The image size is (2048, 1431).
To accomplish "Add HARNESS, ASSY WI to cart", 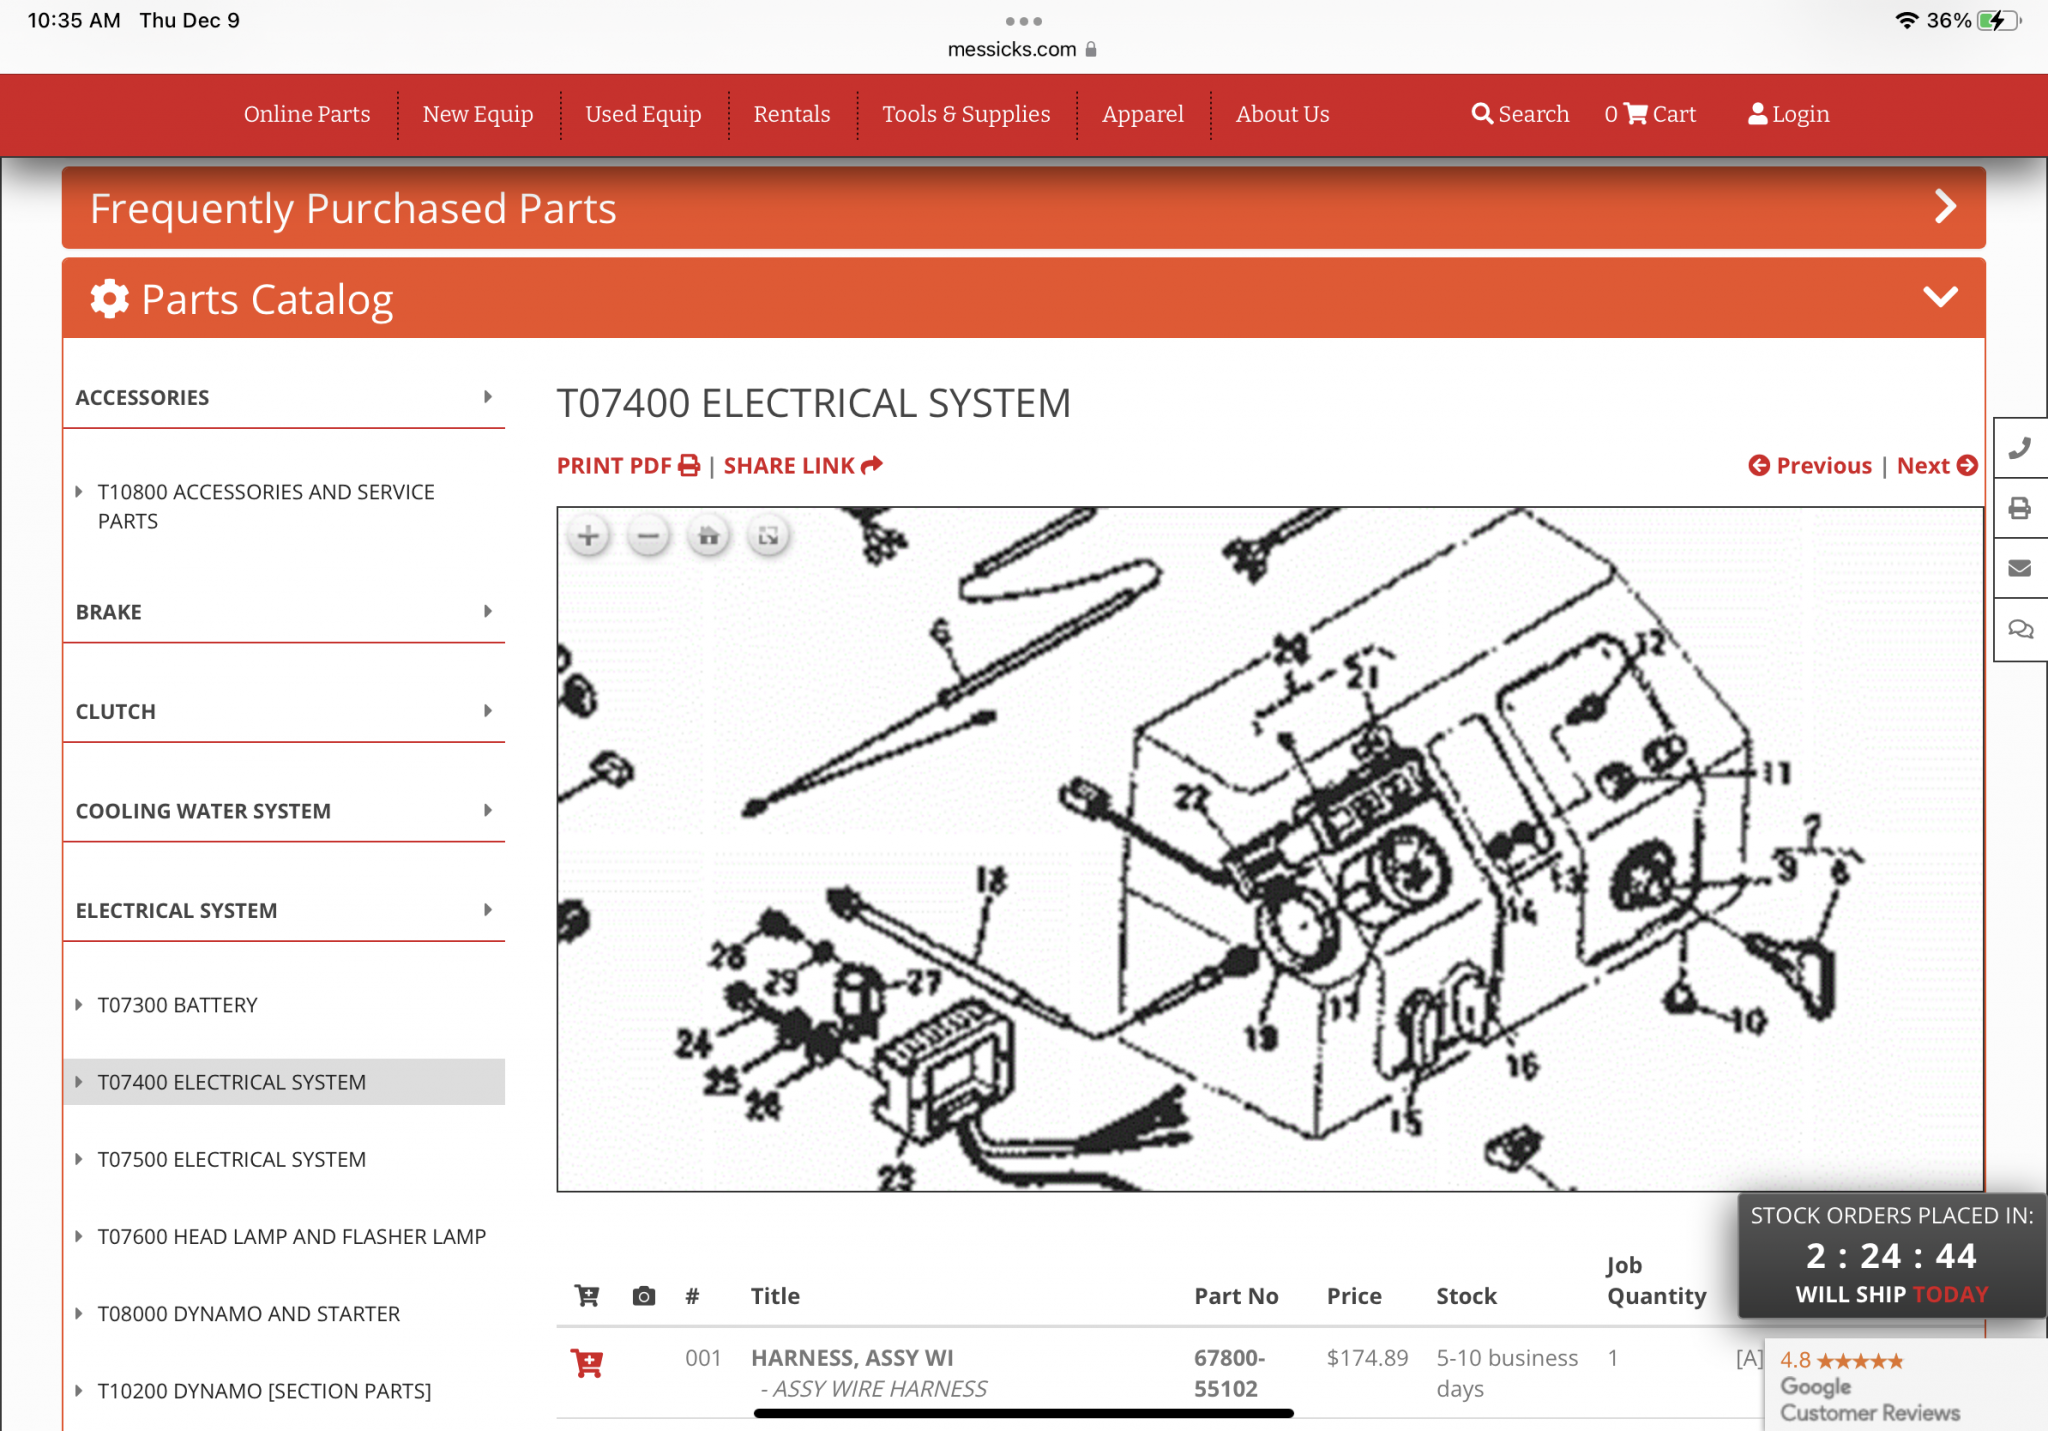I will point(587,1362).
